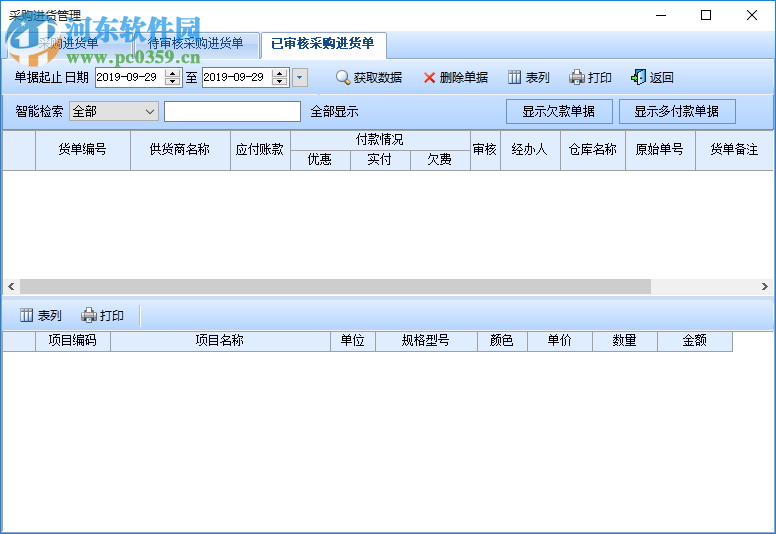Click the 经办人 column header
This screenshot has width=776, height=534.
(x=530, y=150)
